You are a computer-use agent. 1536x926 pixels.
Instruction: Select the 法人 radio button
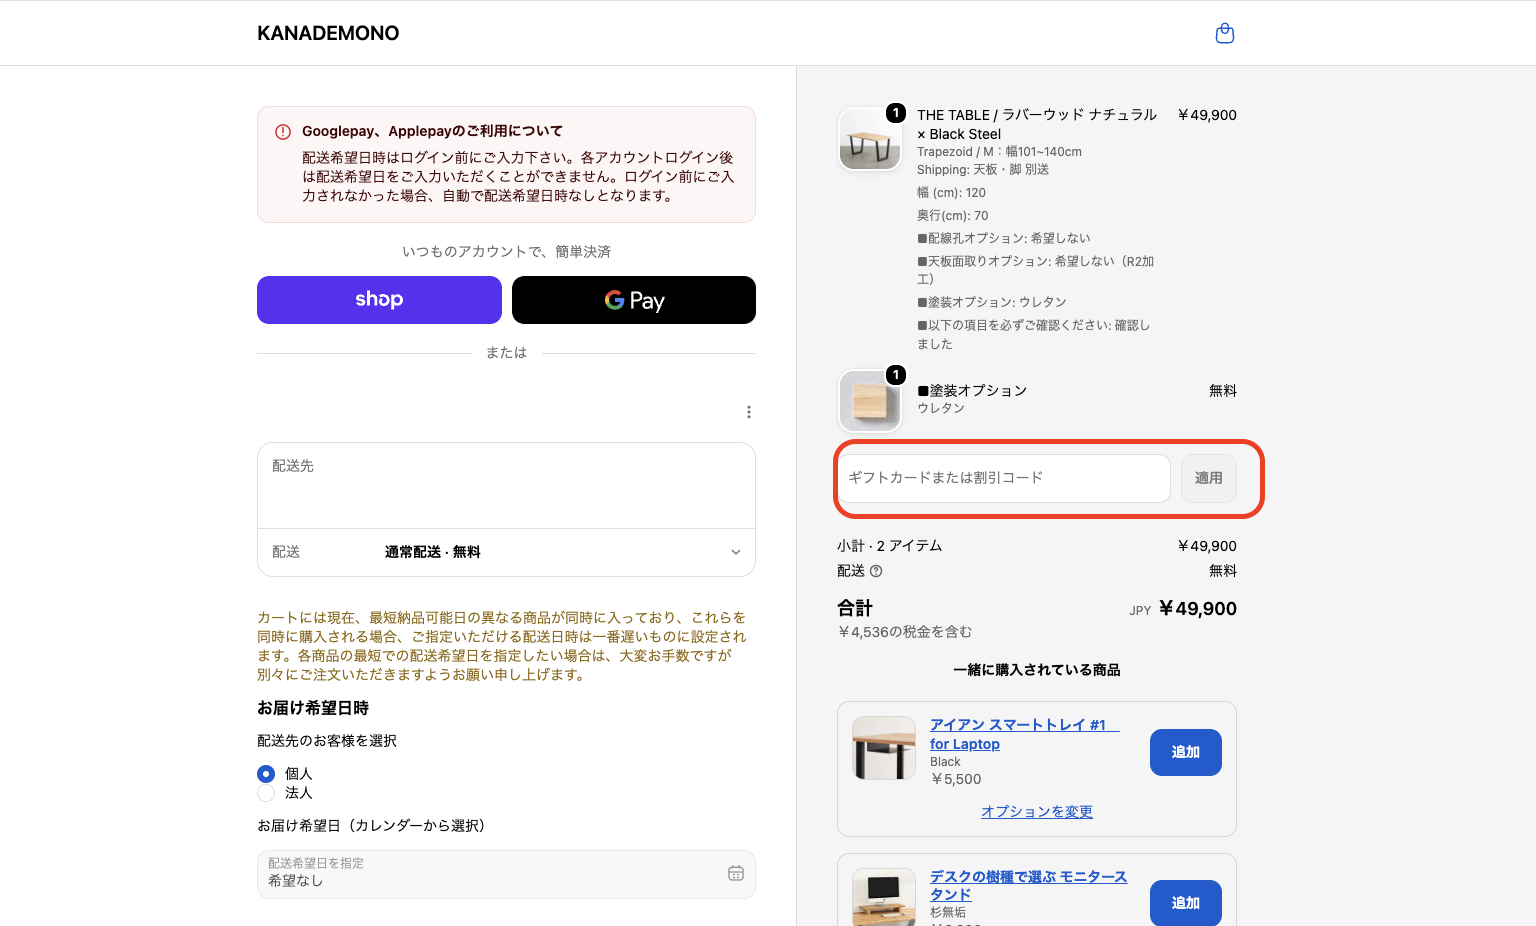pos(266,793)
